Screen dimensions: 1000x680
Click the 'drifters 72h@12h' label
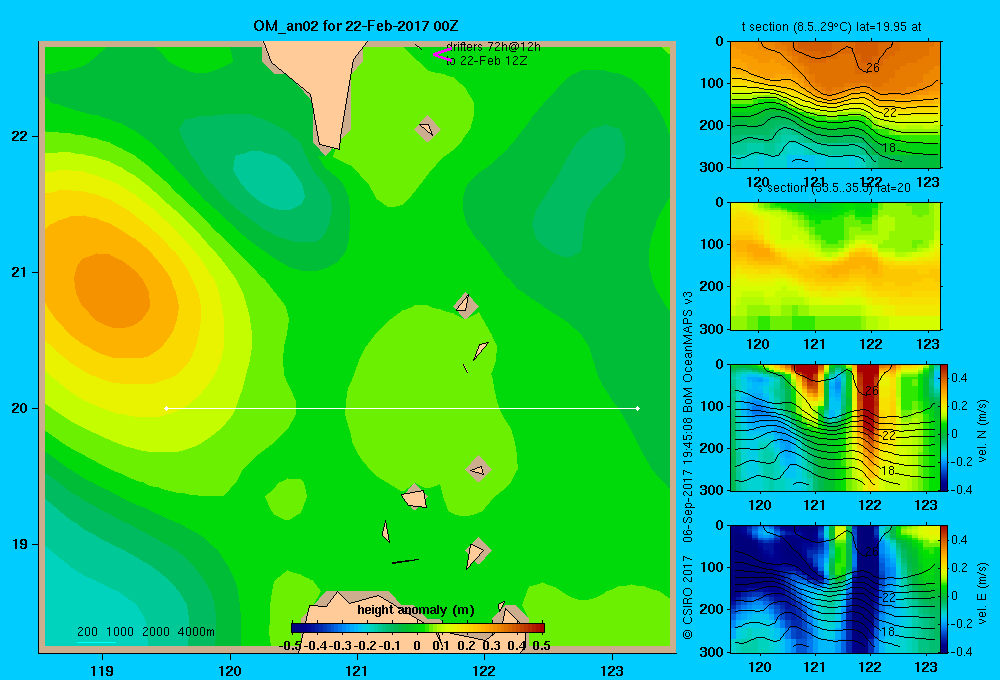point(493,47)
